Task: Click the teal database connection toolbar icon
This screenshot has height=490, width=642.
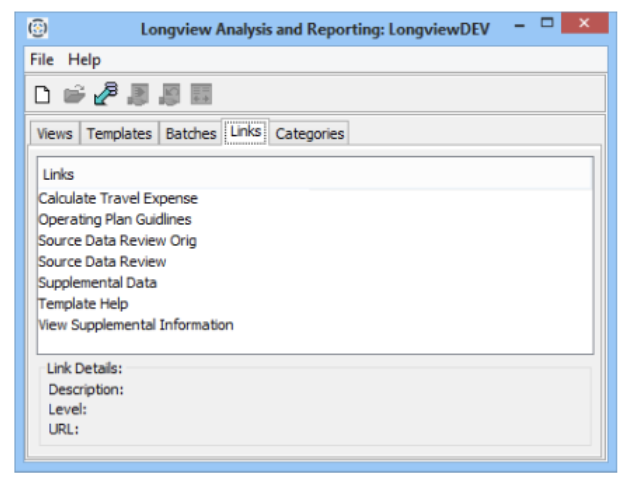Action: (105, 95)
